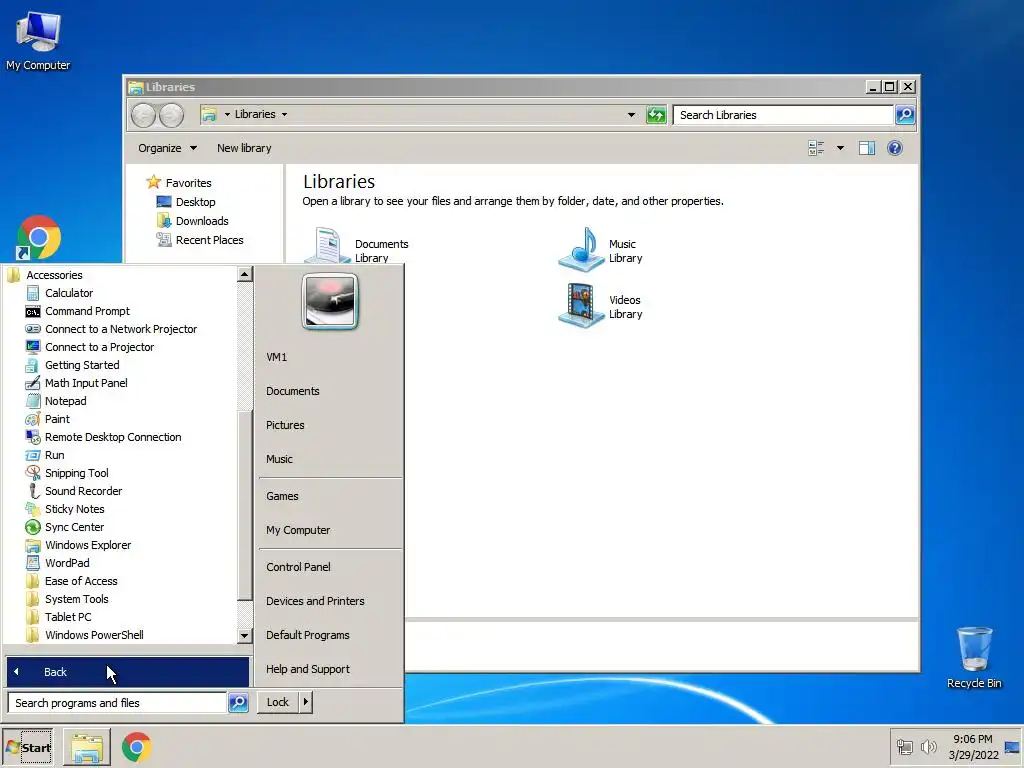This screenshot has height=768, width=1024.
Task: Open Getting Started
Action: 82,365
